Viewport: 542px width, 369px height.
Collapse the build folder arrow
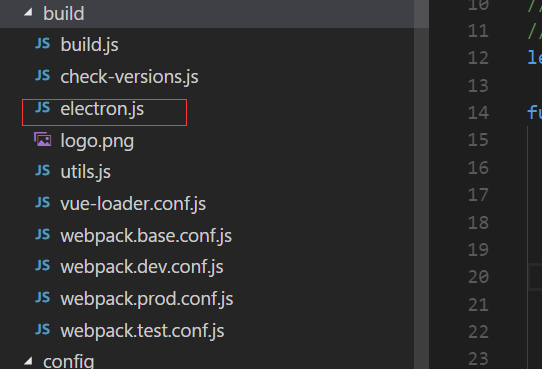(x=28, y=13)
